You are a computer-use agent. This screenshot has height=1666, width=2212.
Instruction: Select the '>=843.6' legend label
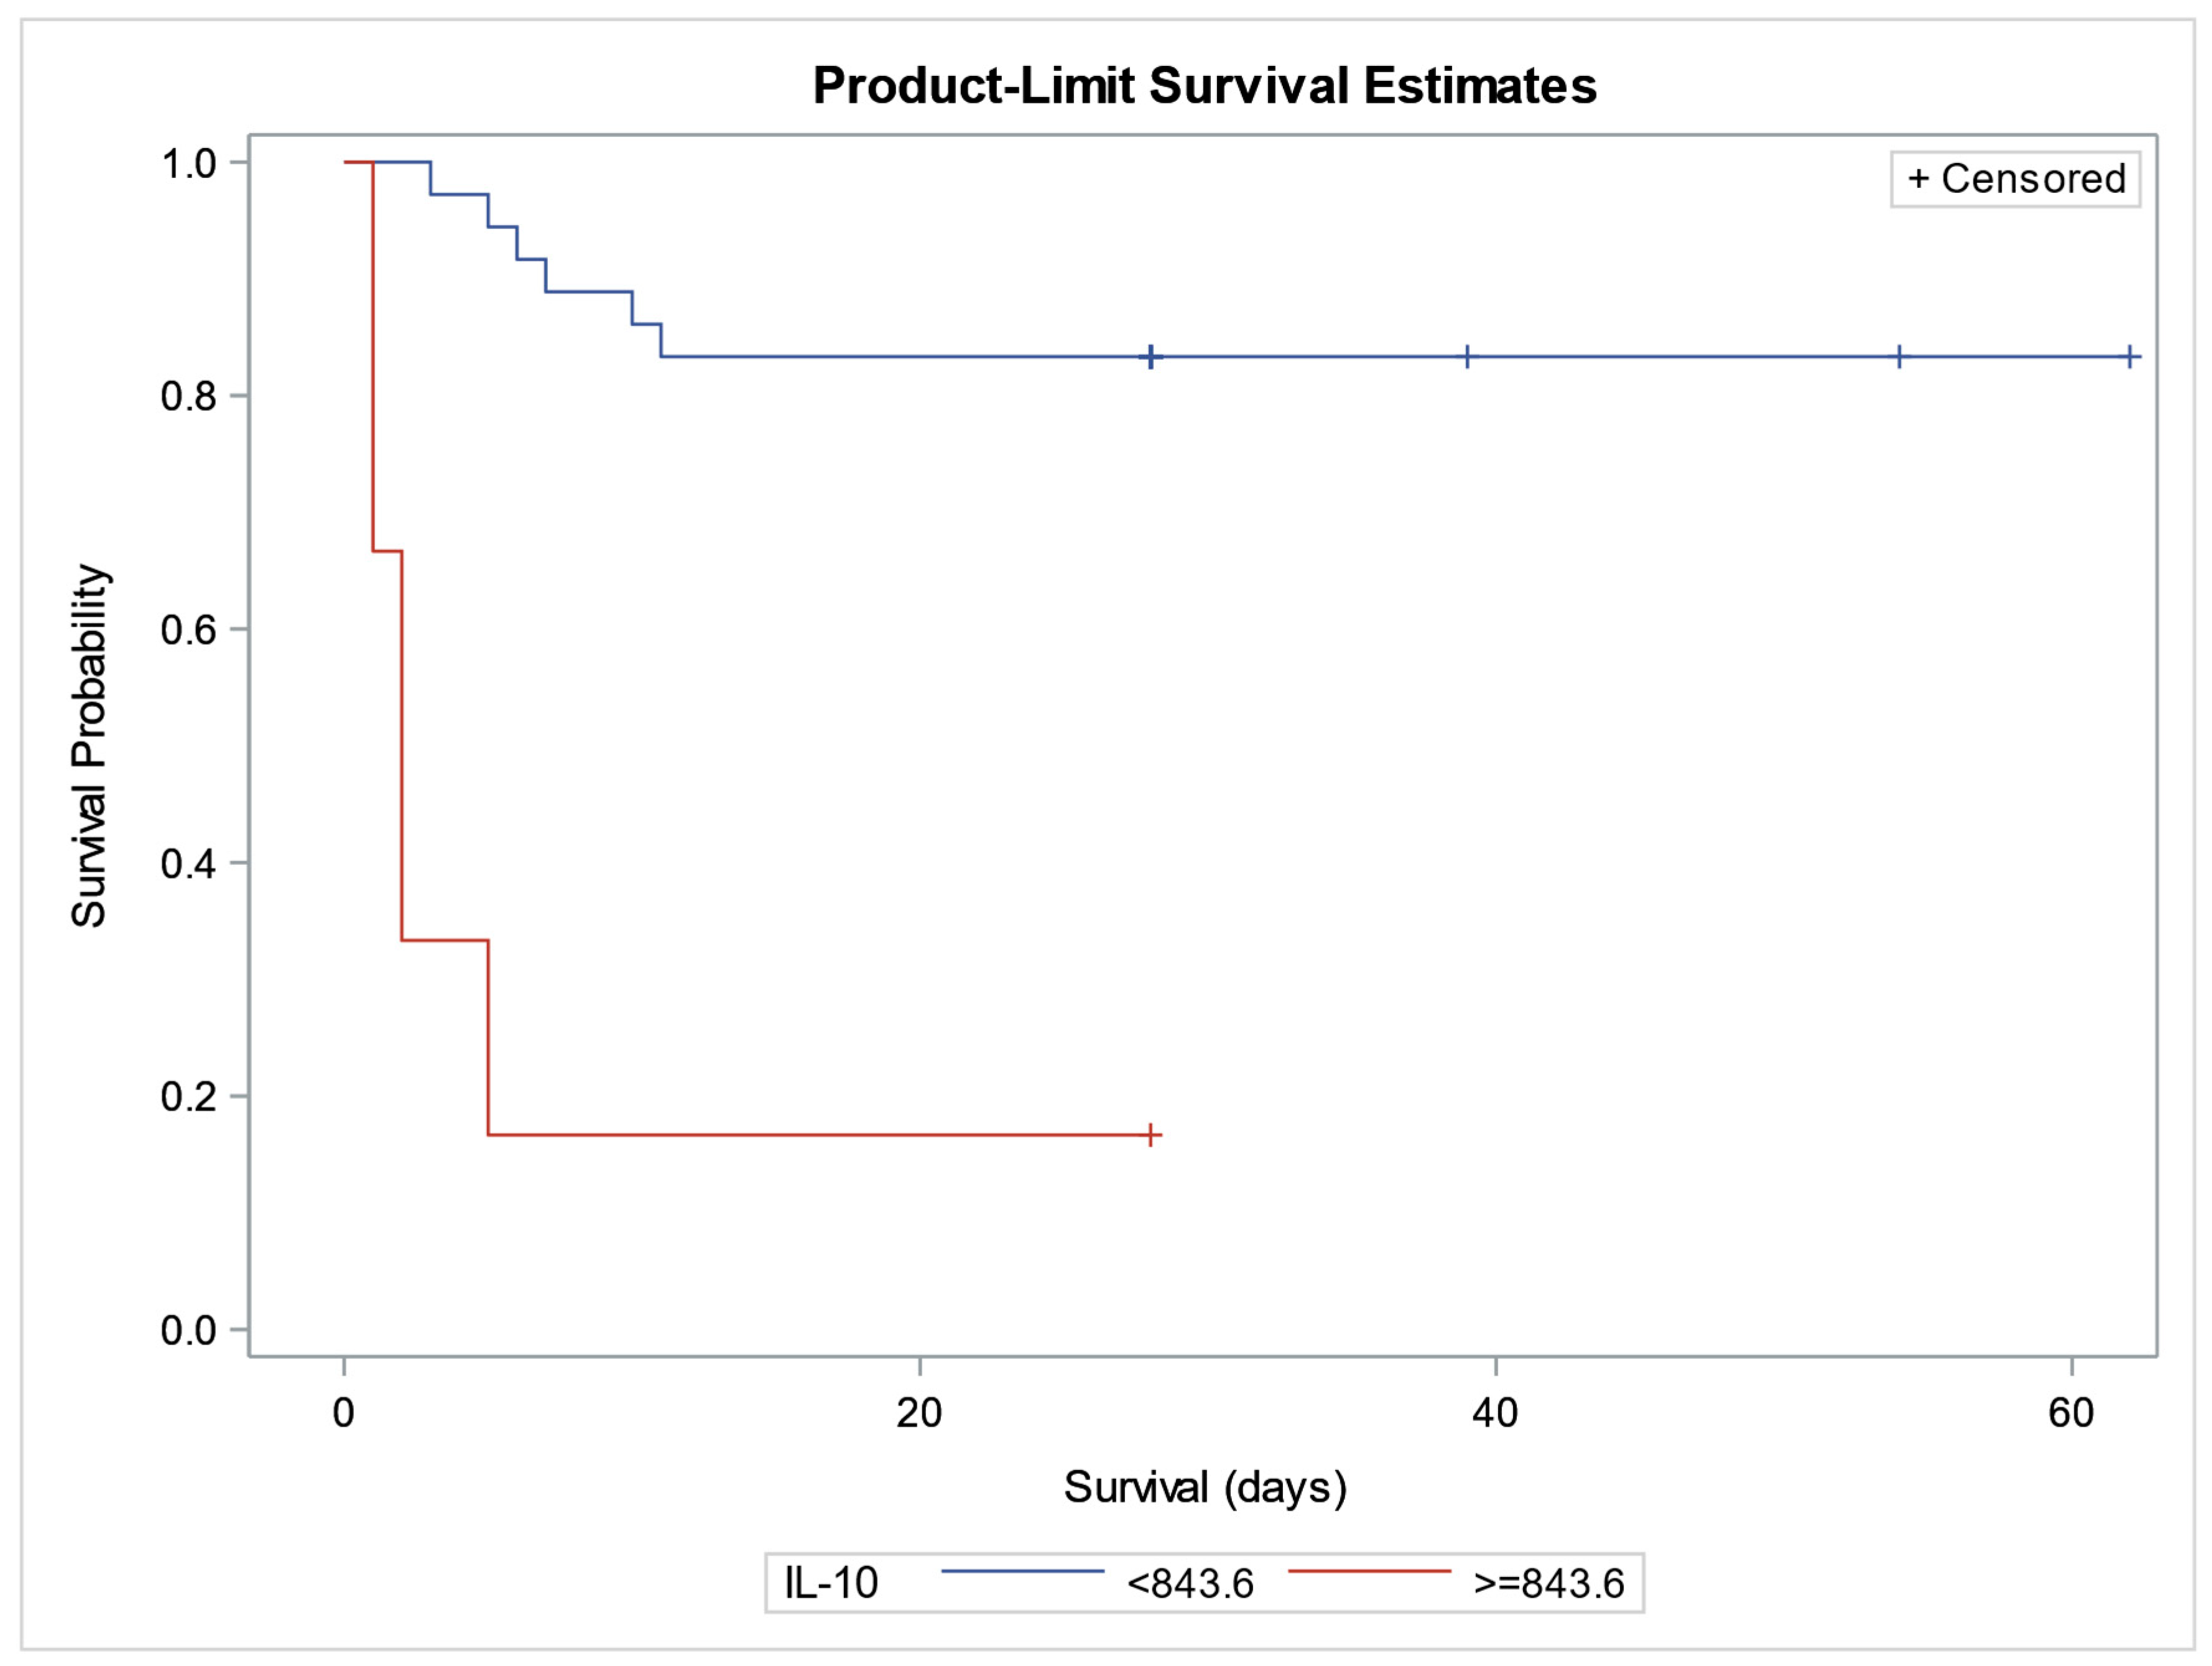point(1548,1583)
